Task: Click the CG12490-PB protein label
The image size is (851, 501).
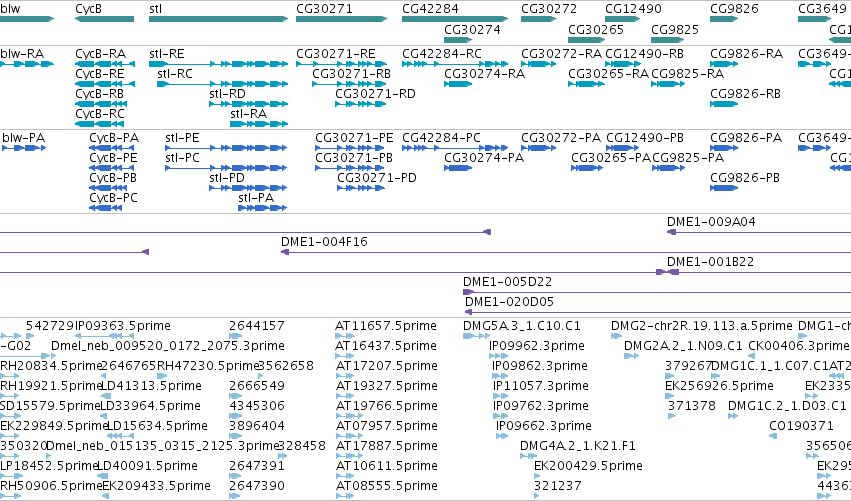Action: click(x=645, y=138)
